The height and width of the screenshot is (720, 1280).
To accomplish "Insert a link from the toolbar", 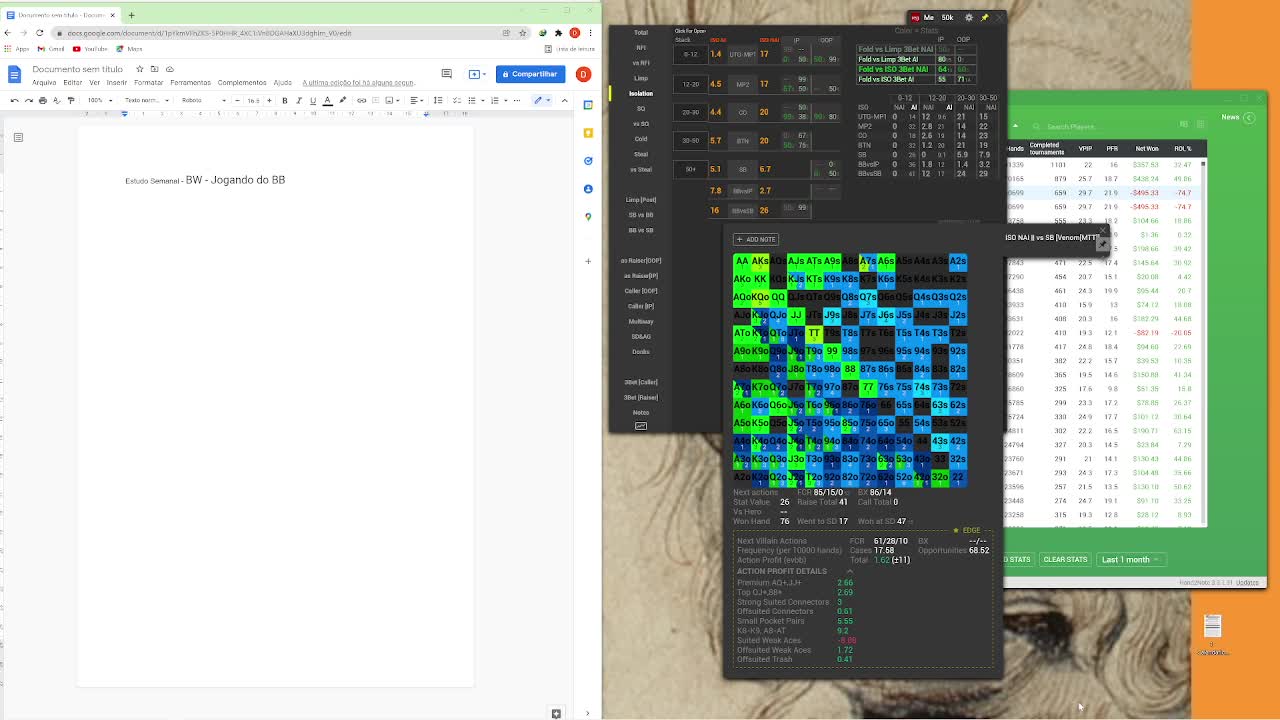I will 364,100.
